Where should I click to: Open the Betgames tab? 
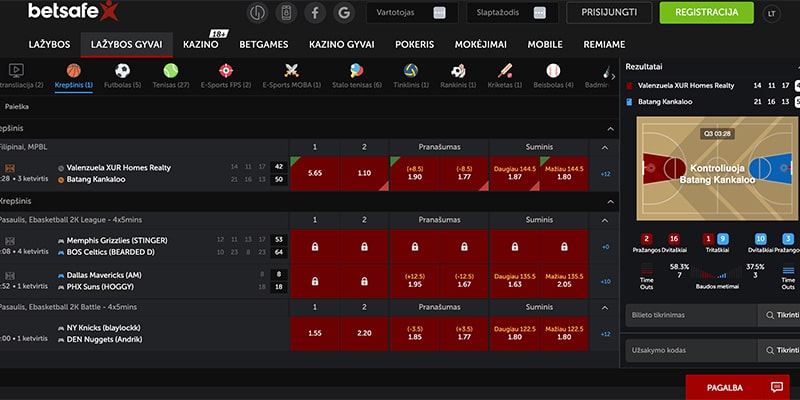tap(264, 44)
